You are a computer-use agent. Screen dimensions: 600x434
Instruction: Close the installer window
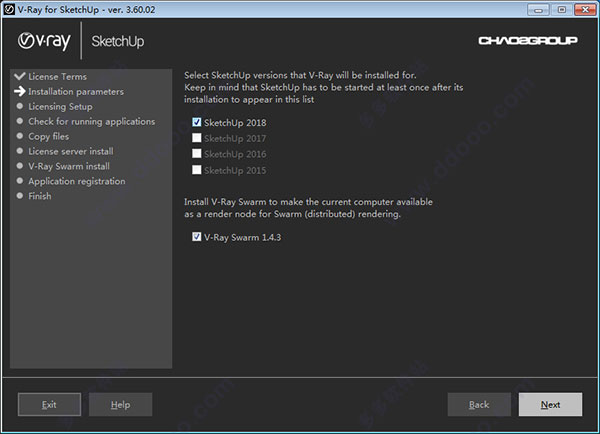[x=585, y=10]
